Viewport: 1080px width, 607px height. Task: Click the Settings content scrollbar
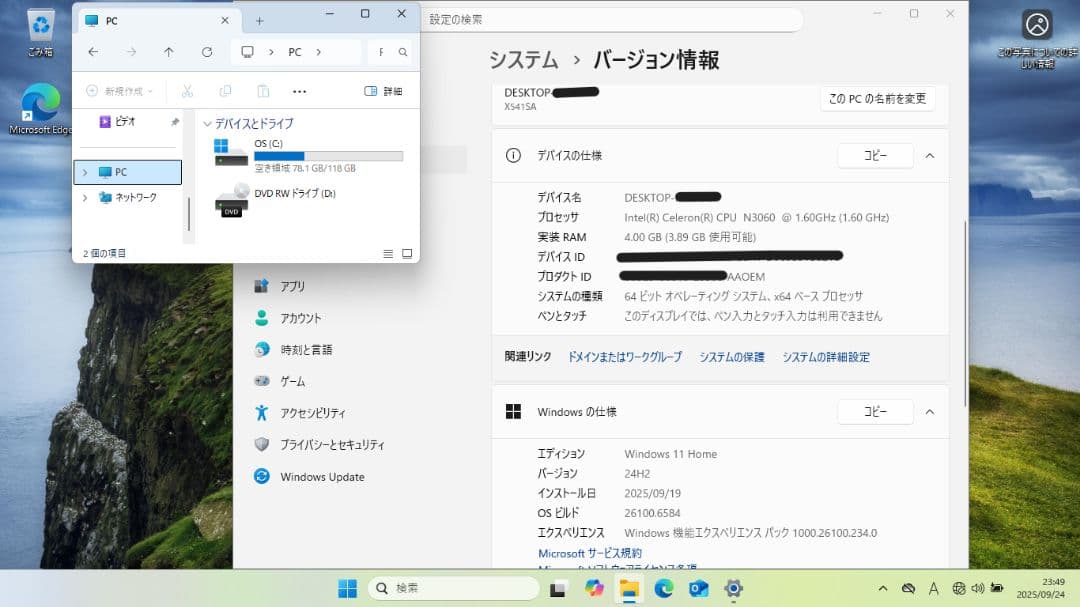965,313
